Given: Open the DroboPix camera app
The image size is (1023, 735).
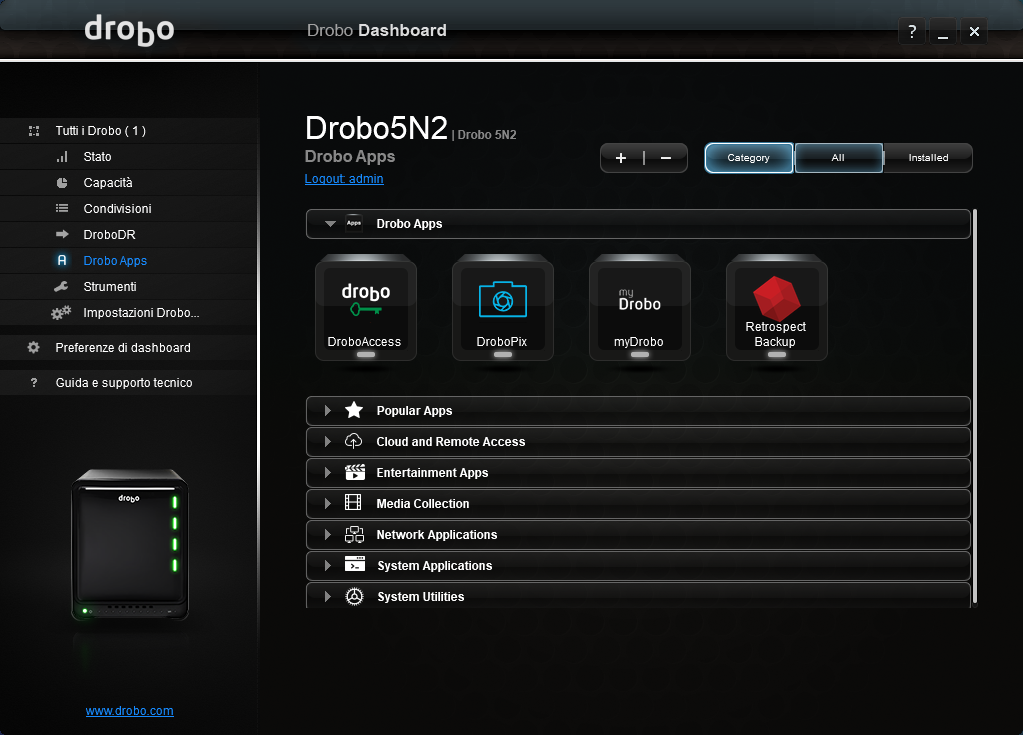Looking at the screenshot, I should tap(502, 306).
